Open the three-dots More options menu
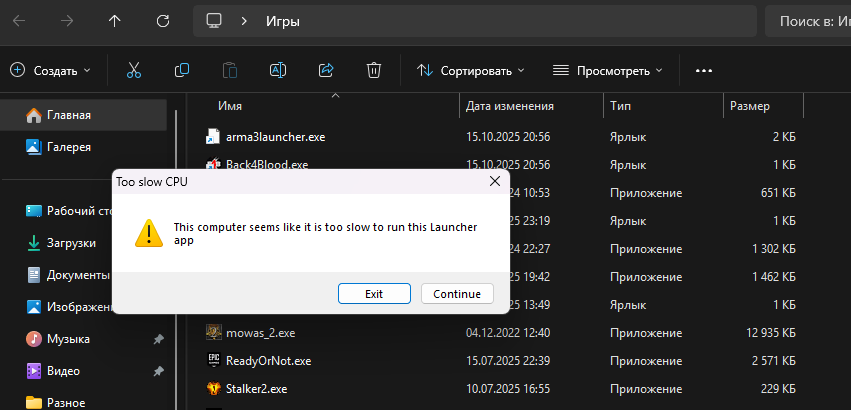The image size is (851, 410). pyautogui.click(x=703, y=71)
